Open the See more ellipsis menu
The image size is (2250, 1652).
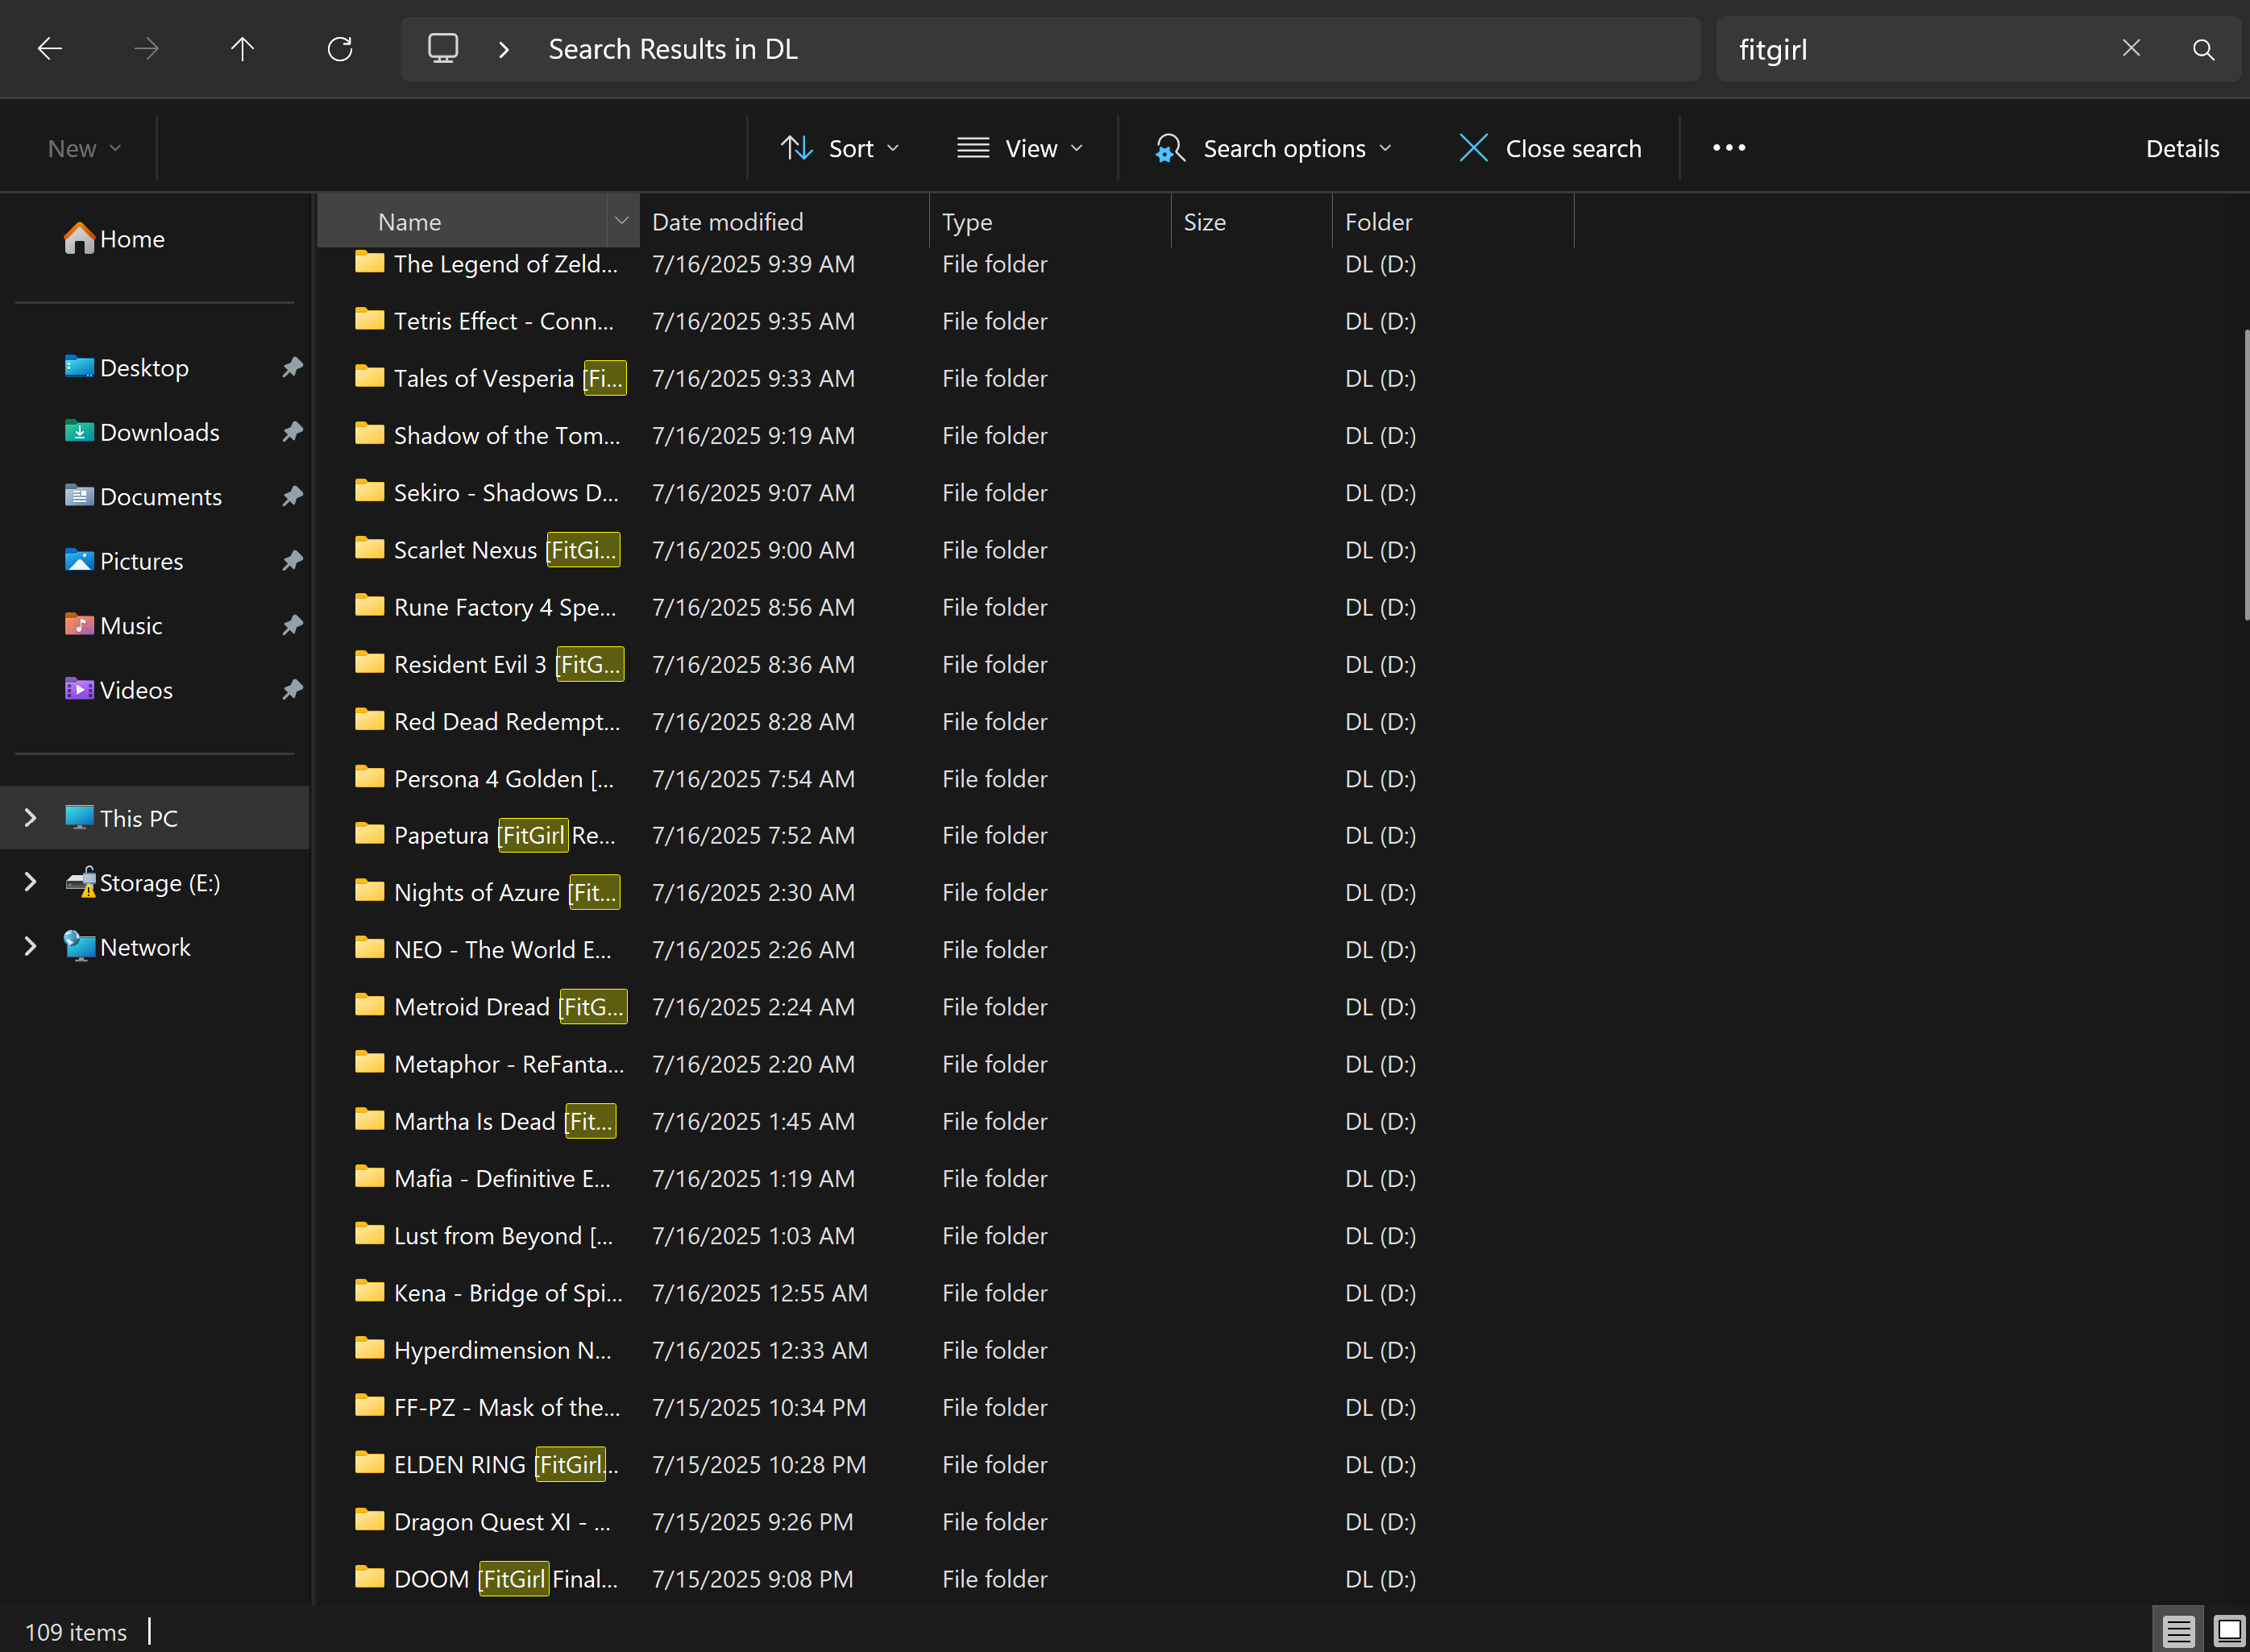(1728, 148)
